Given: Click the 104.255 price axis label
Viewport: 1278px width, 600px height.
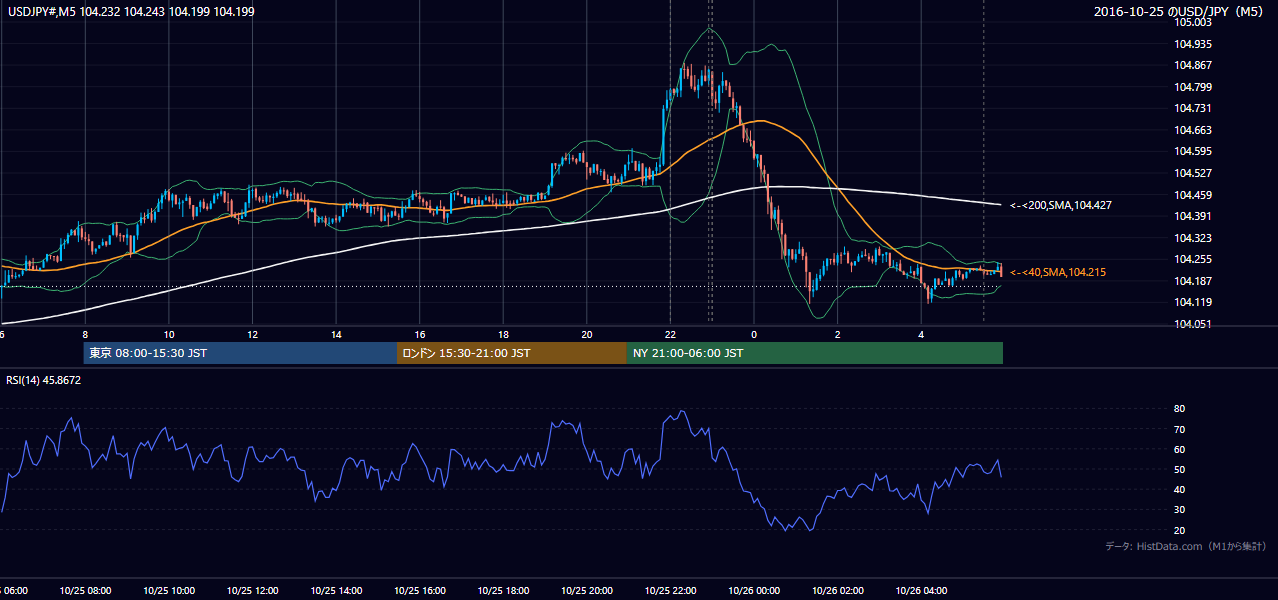Looking at the screenshot, I should [1195, 259].
